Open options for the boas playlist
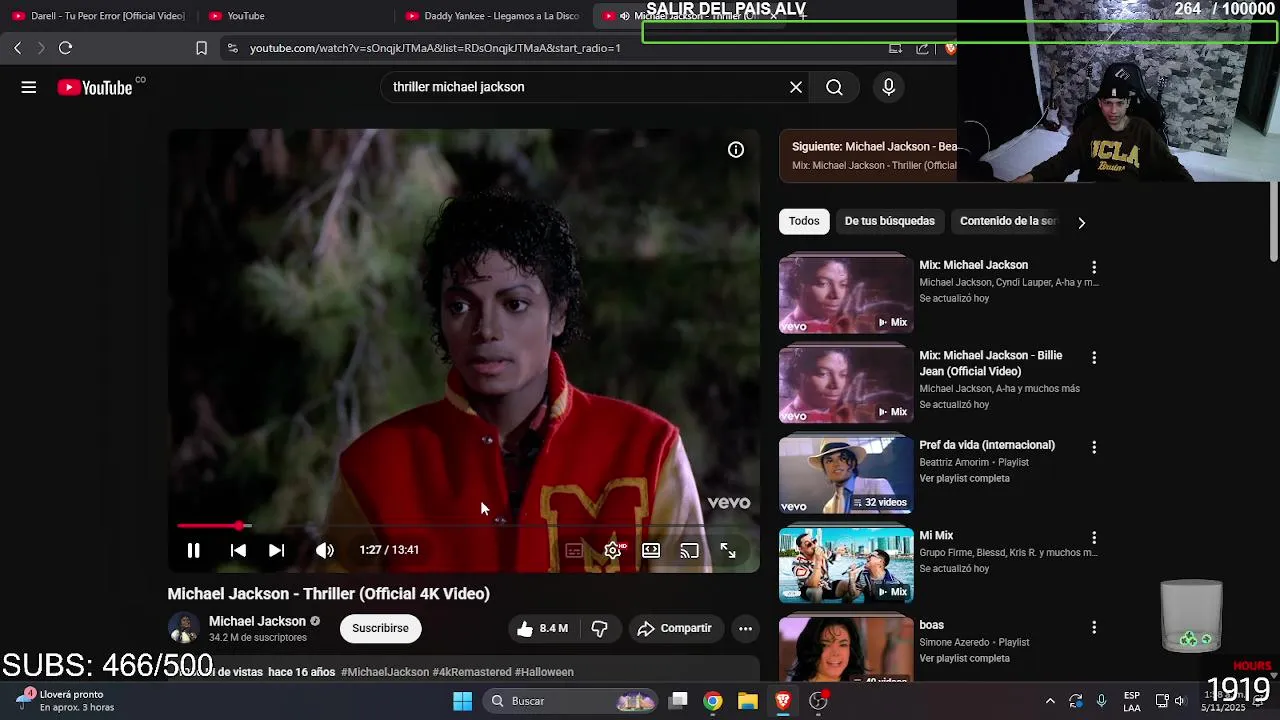Viewport: 1280px width, 720px height. coord(1094,627)
